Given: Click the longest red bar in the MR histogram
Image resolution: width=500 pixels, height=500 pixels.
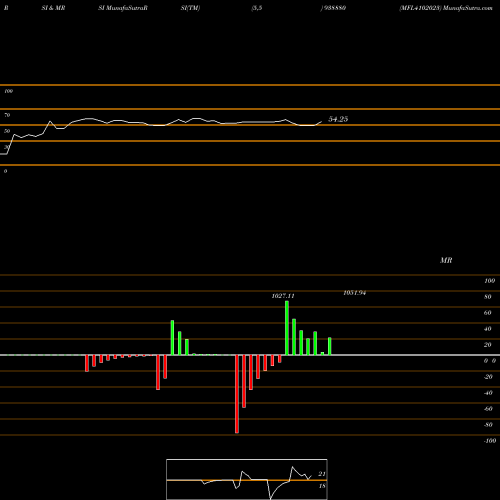Looking at the screenshot, I should coord(237,394).
